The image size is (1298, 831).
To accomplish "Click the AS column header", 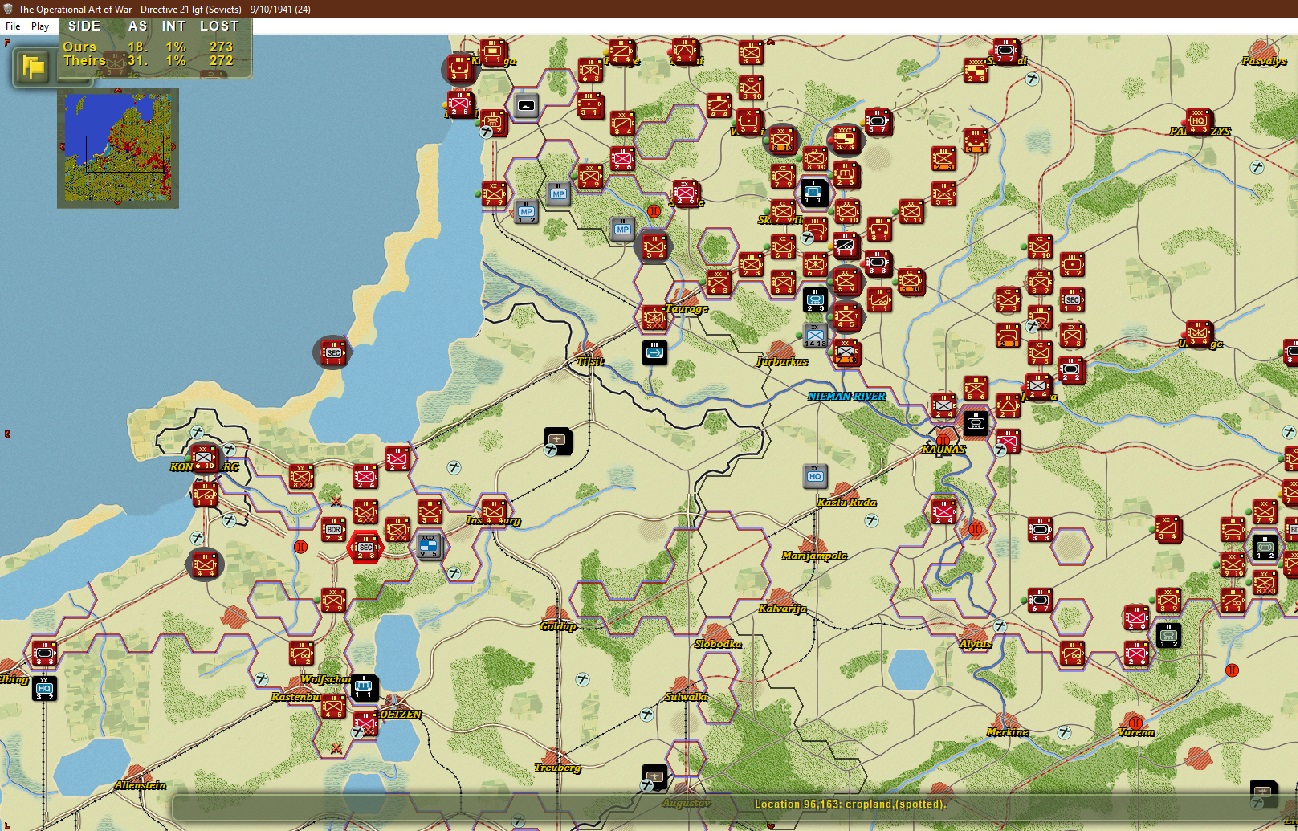I will click(x=138, y=26).
